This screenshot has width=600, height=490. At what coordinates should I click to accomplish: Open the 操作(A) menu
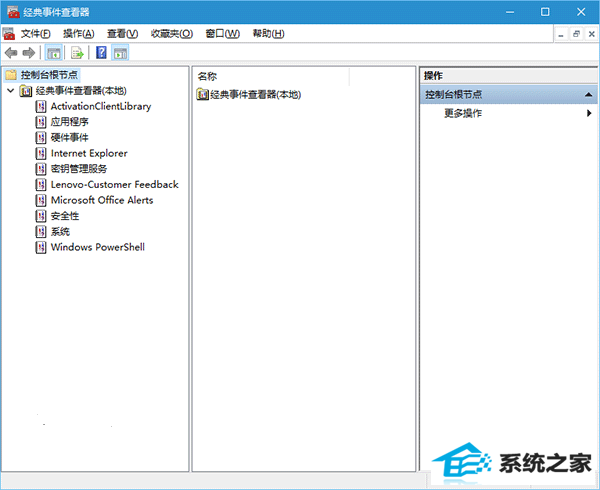(78, 34)
